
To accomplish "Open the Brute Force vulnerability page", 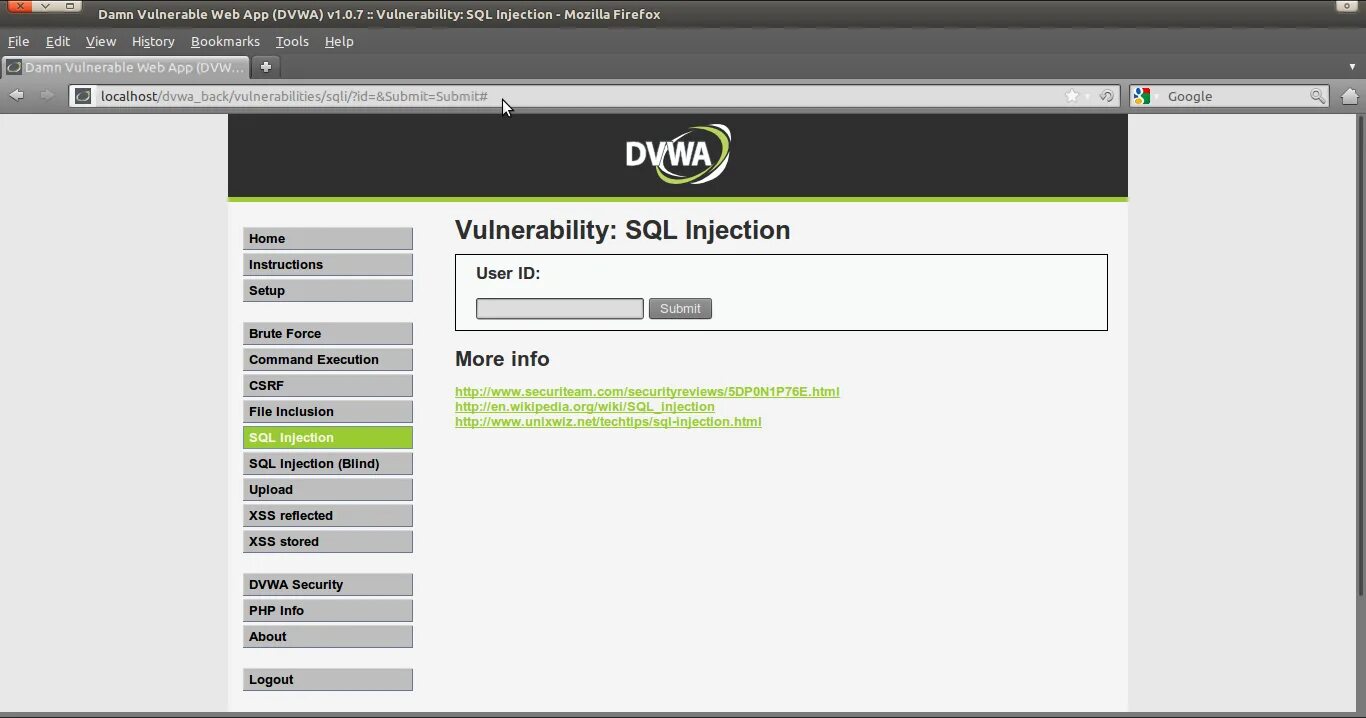I will pos(328,333).
